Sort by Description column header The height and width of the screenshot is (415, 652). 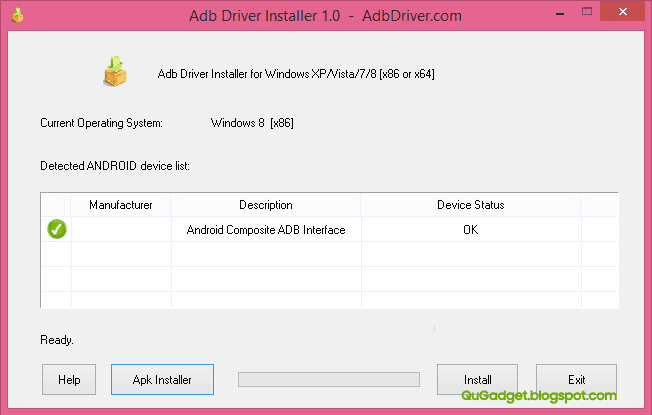click(266, 205)
